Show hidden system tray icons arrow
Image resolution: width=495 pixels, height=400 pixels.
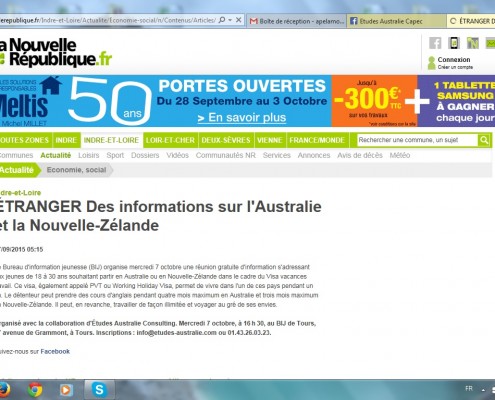pyautogui.click(x=483, y=389)
